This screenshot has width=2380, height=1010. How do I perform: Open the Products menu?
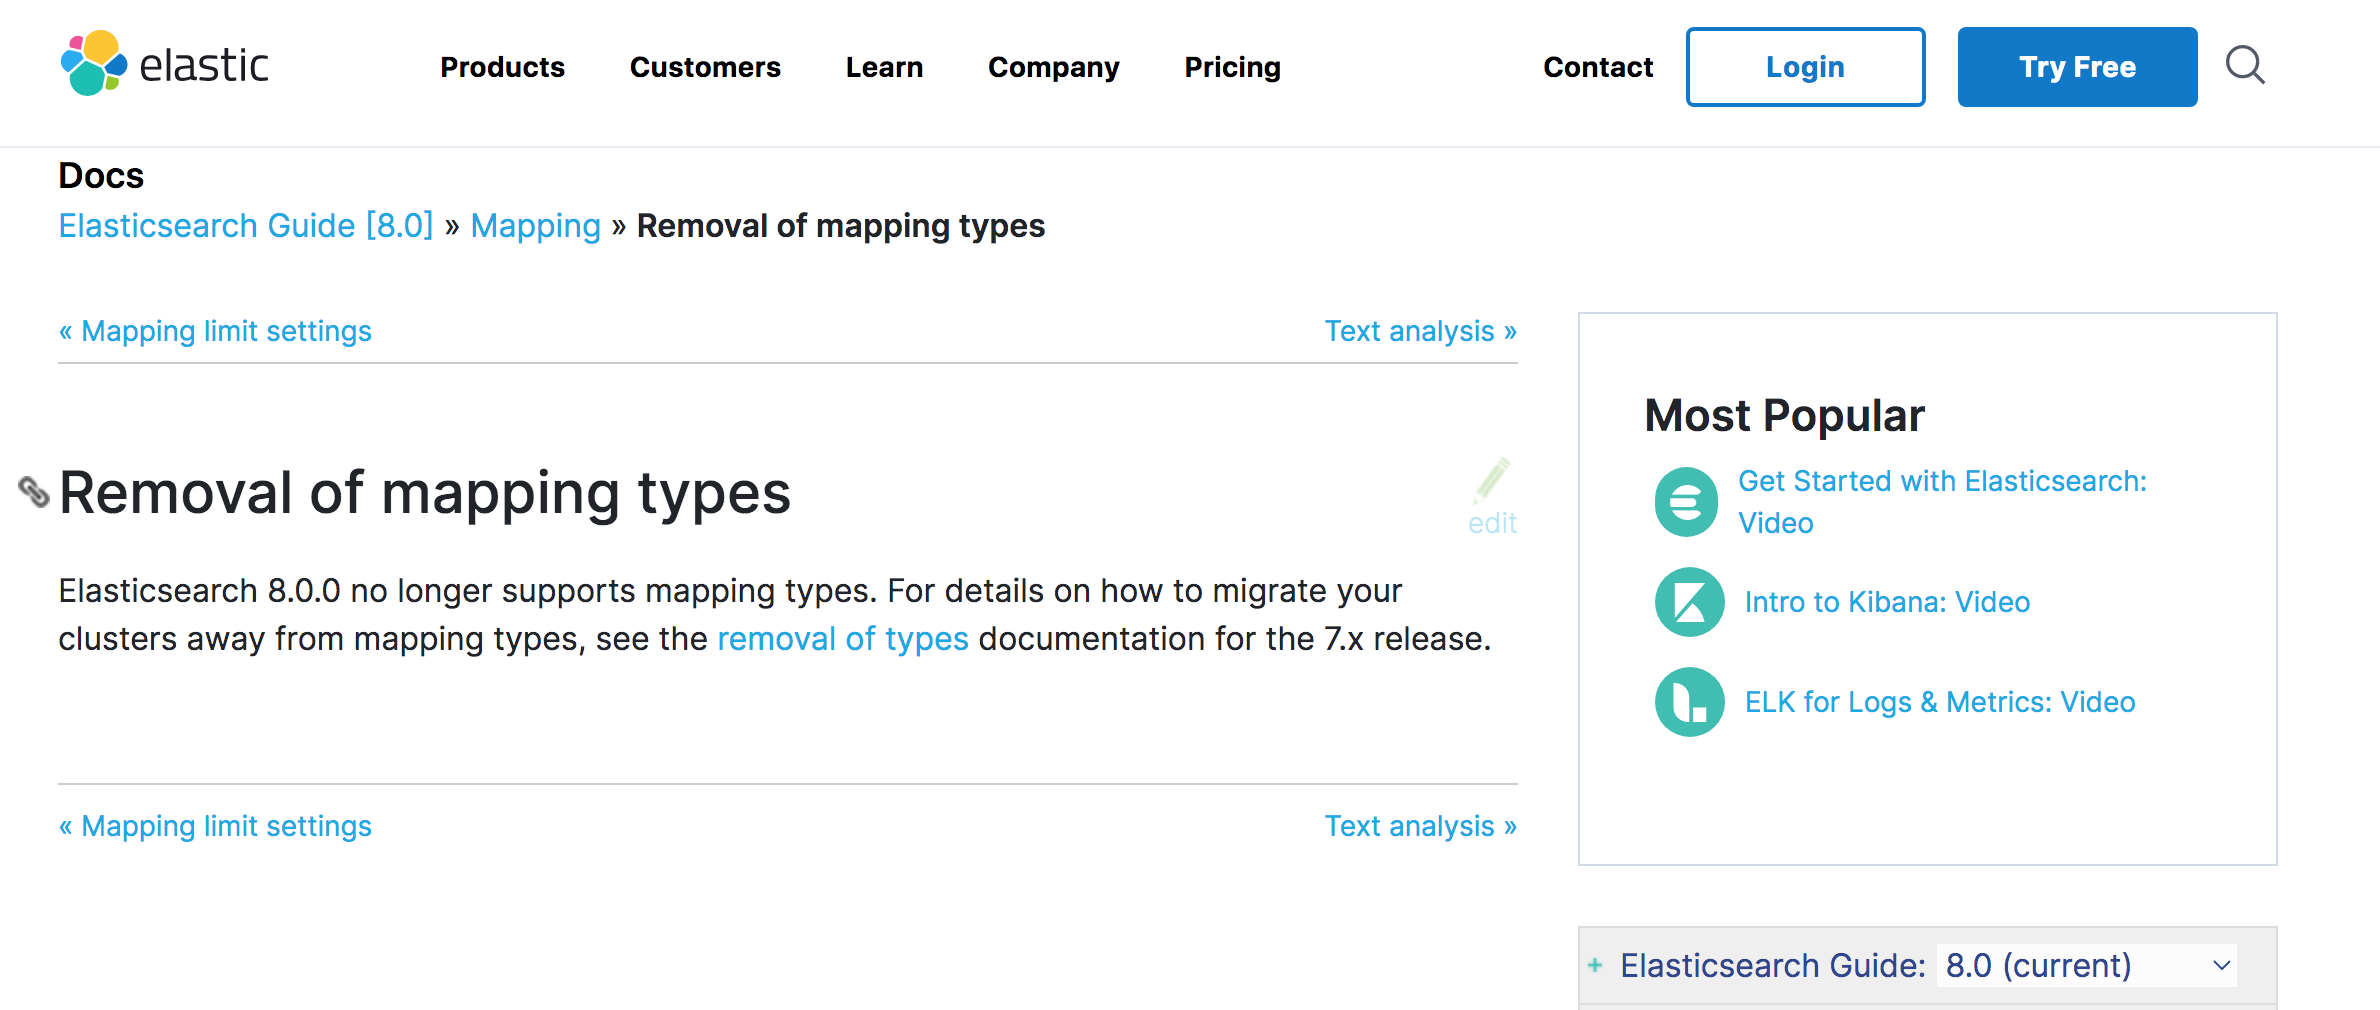[502, 67]
